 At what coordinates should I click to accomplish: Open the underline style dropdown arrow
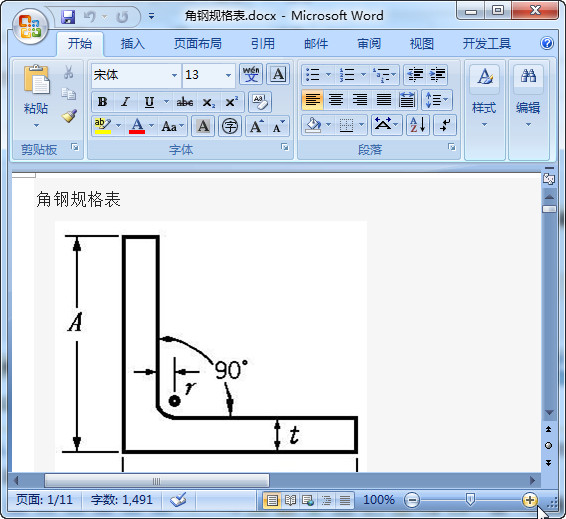pos(166,101)
